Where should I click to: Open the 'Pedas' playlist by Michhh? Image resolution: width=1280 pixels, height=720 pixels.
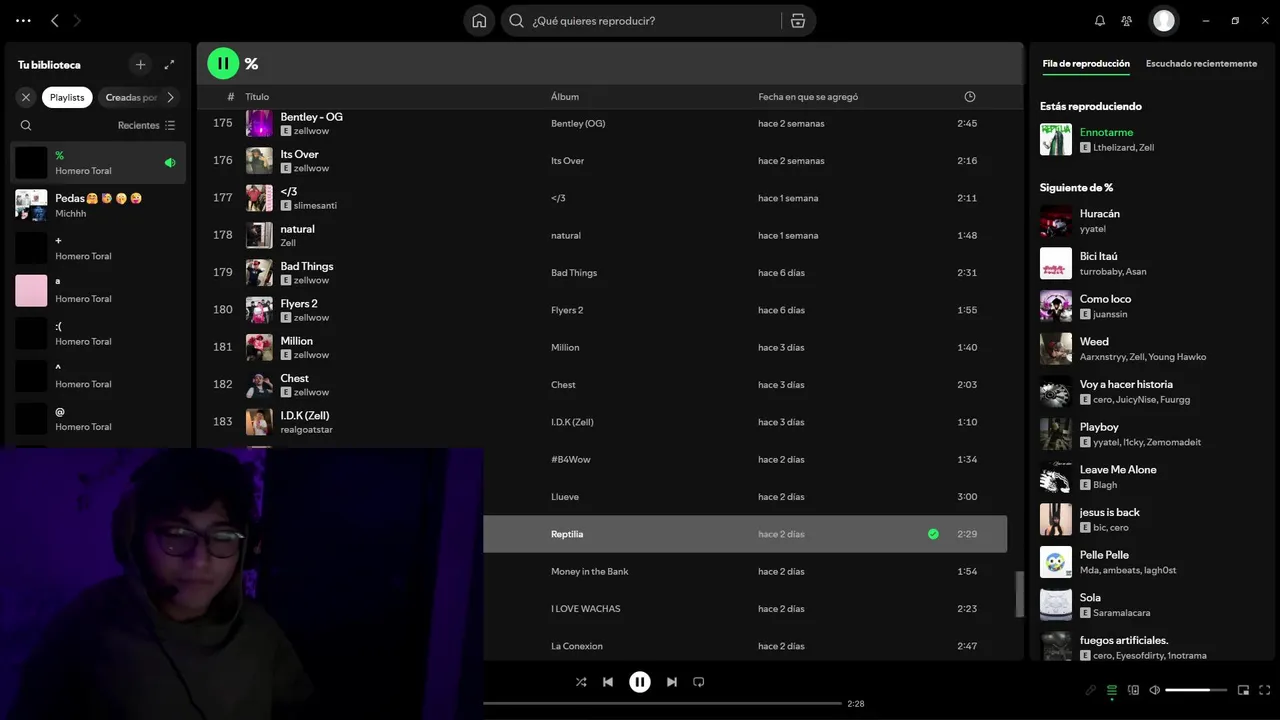(x=98, y=205)
